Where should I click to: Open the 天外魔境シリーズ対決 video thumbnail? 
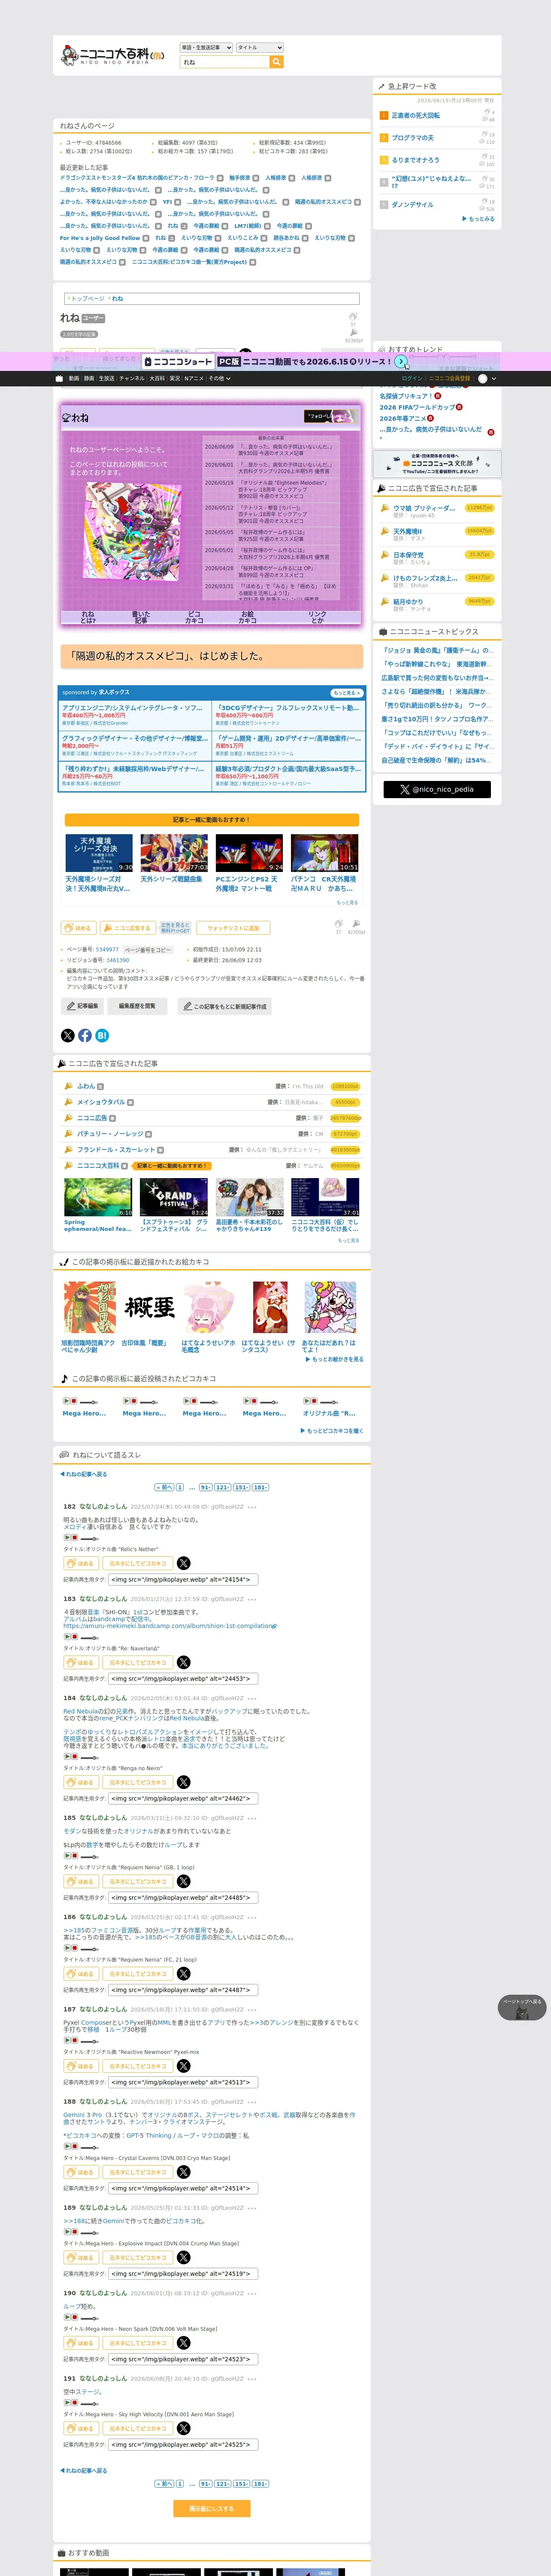(99, 853)
